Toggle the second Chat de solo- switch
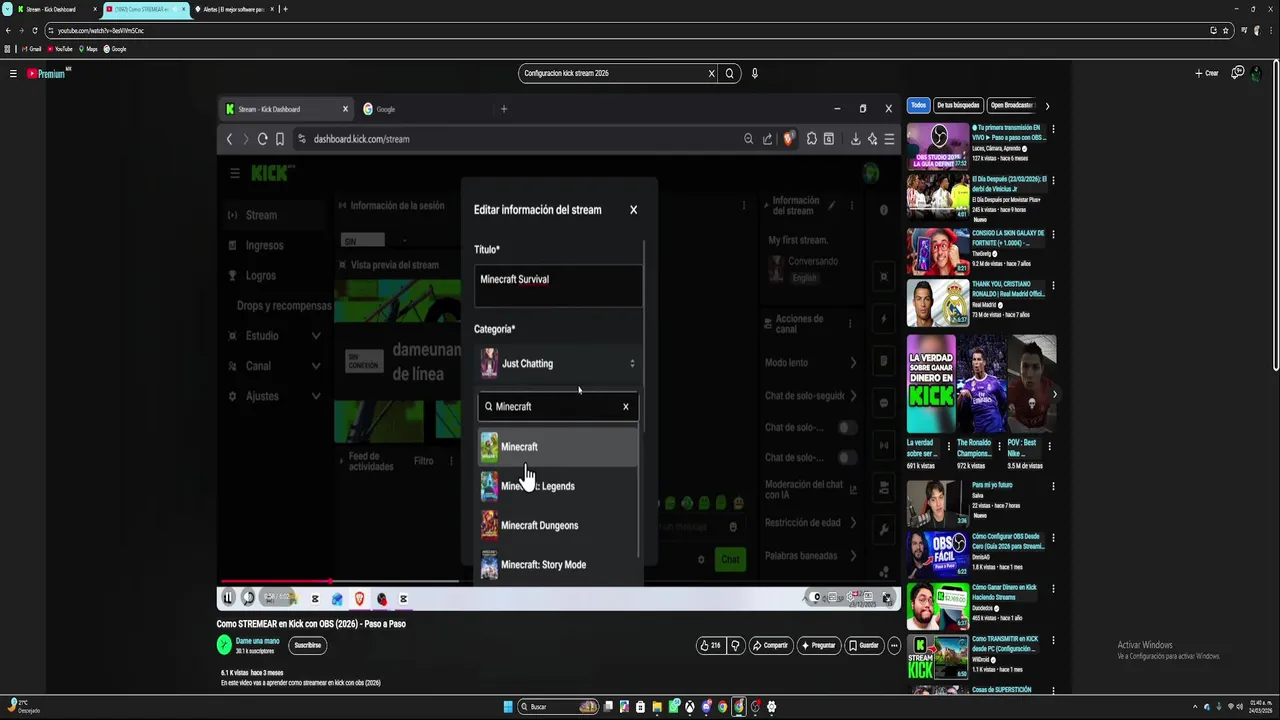This screenshot has height=720, width=1280. (x=848, y=457)
